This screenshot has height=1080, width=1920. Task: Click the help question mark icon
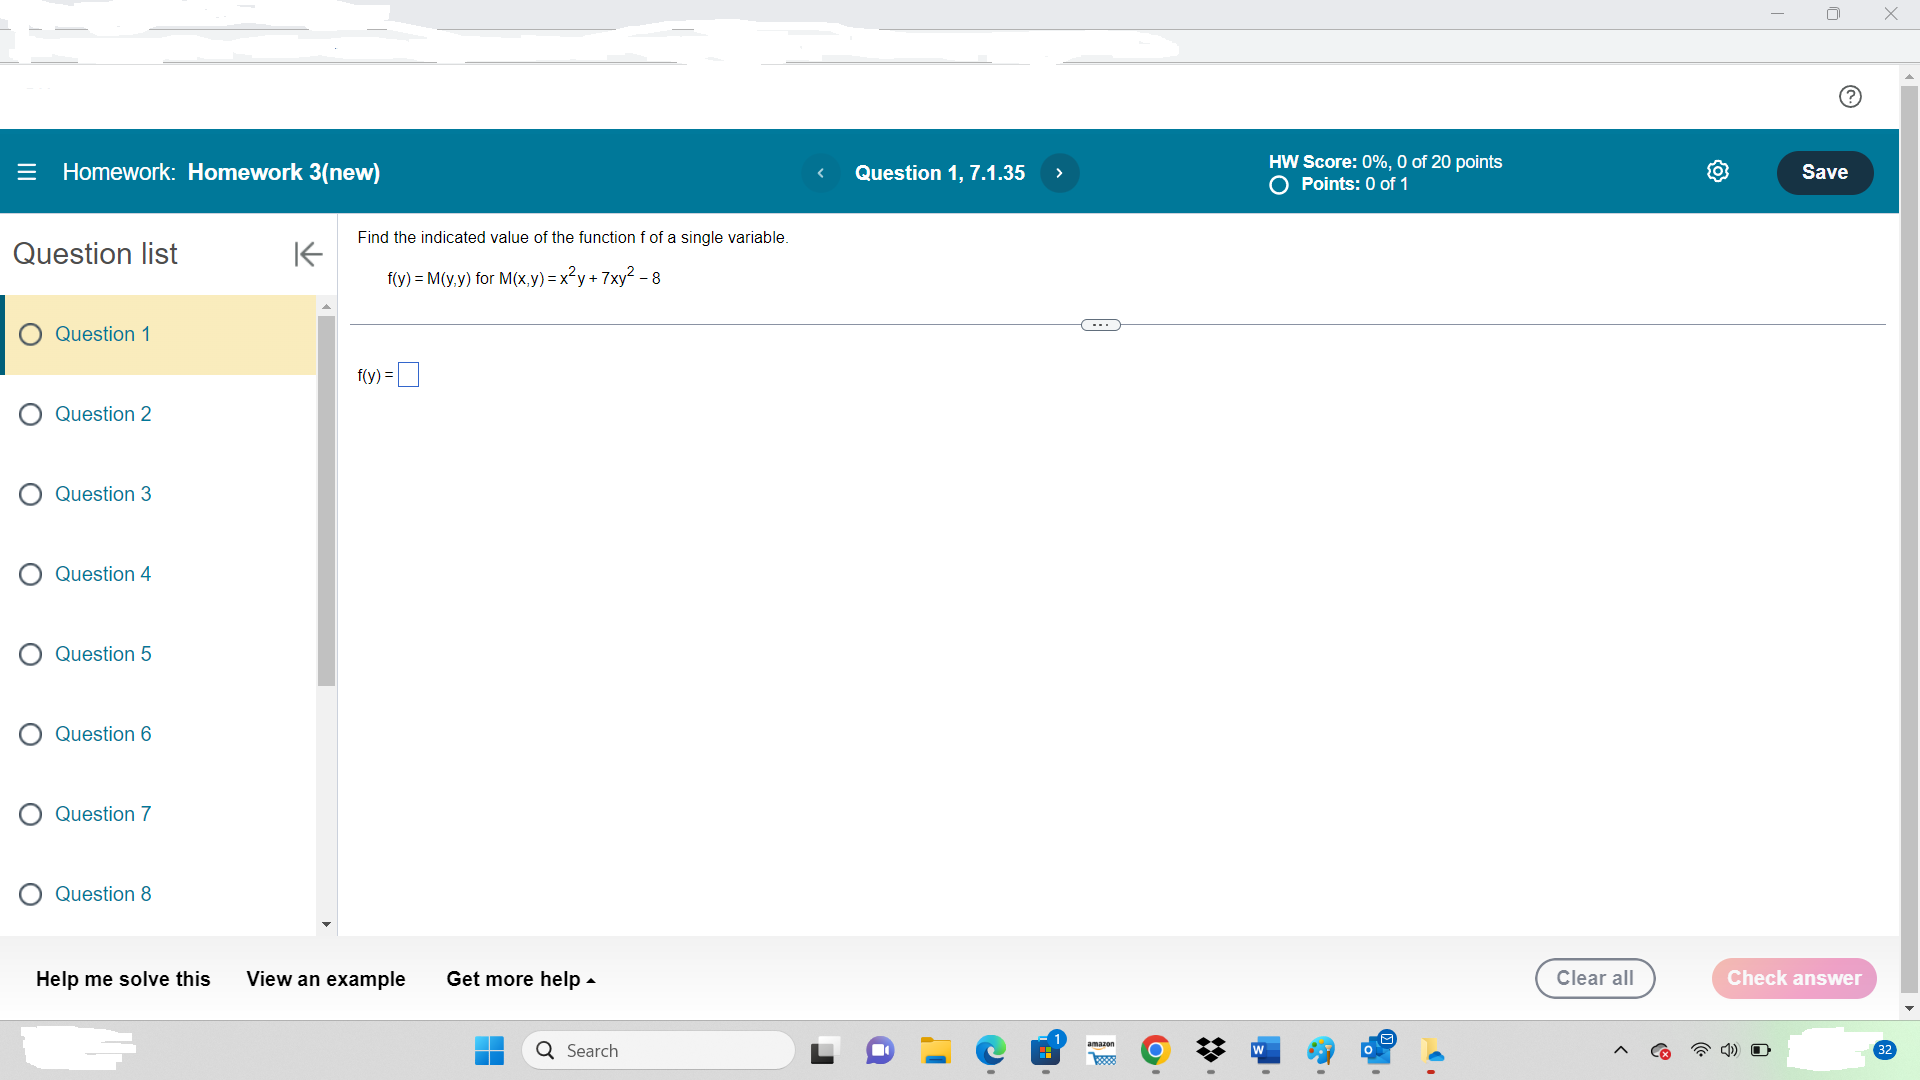click(x=1850, y=96)
